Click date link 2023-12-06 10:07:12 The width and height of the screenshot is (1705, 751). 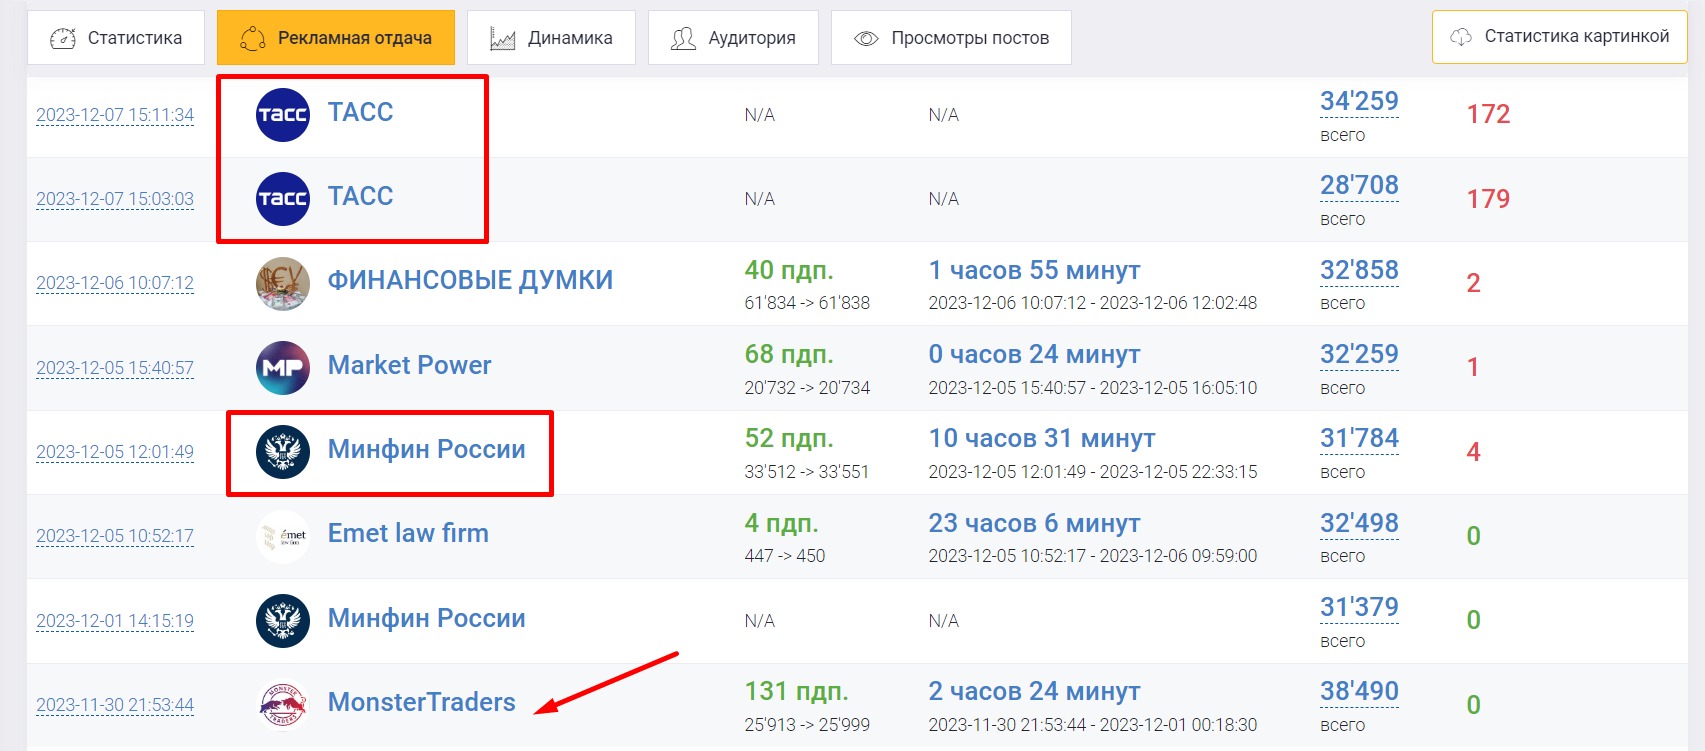point(115,283)
